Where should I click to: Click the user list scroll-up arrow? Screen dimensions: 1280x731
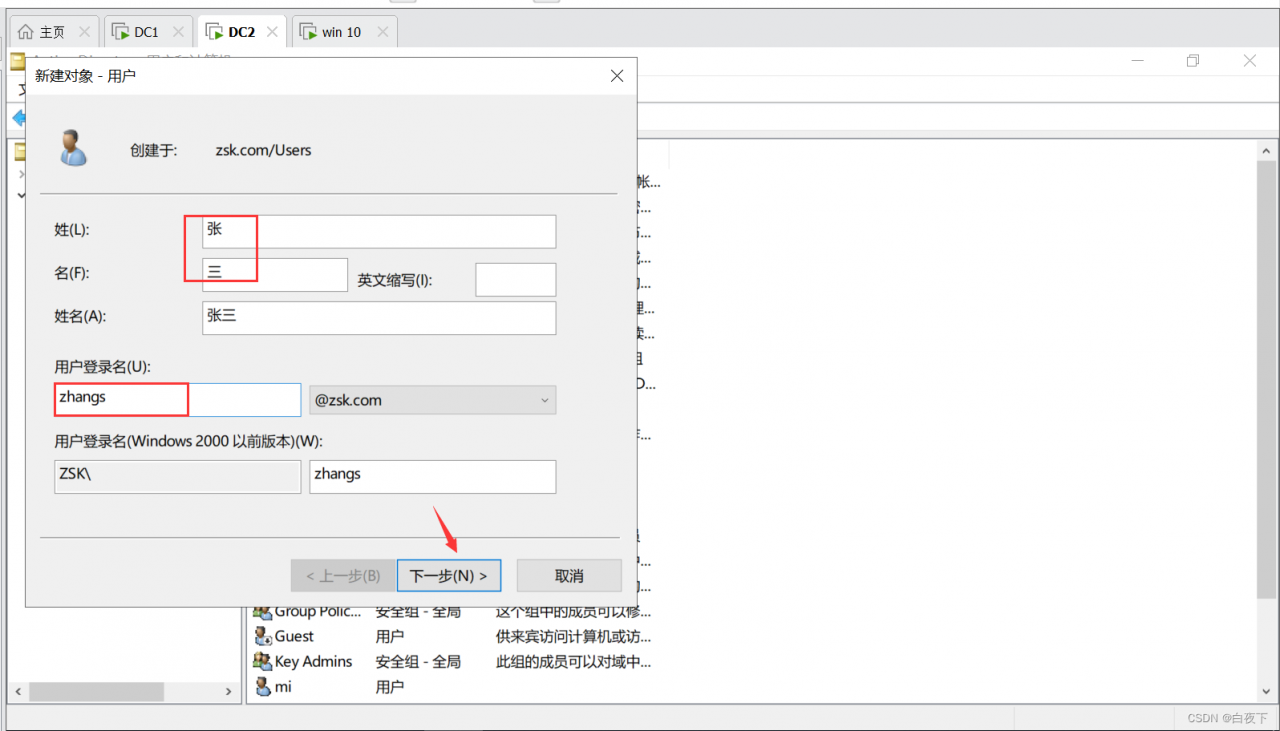[1267, 151]
